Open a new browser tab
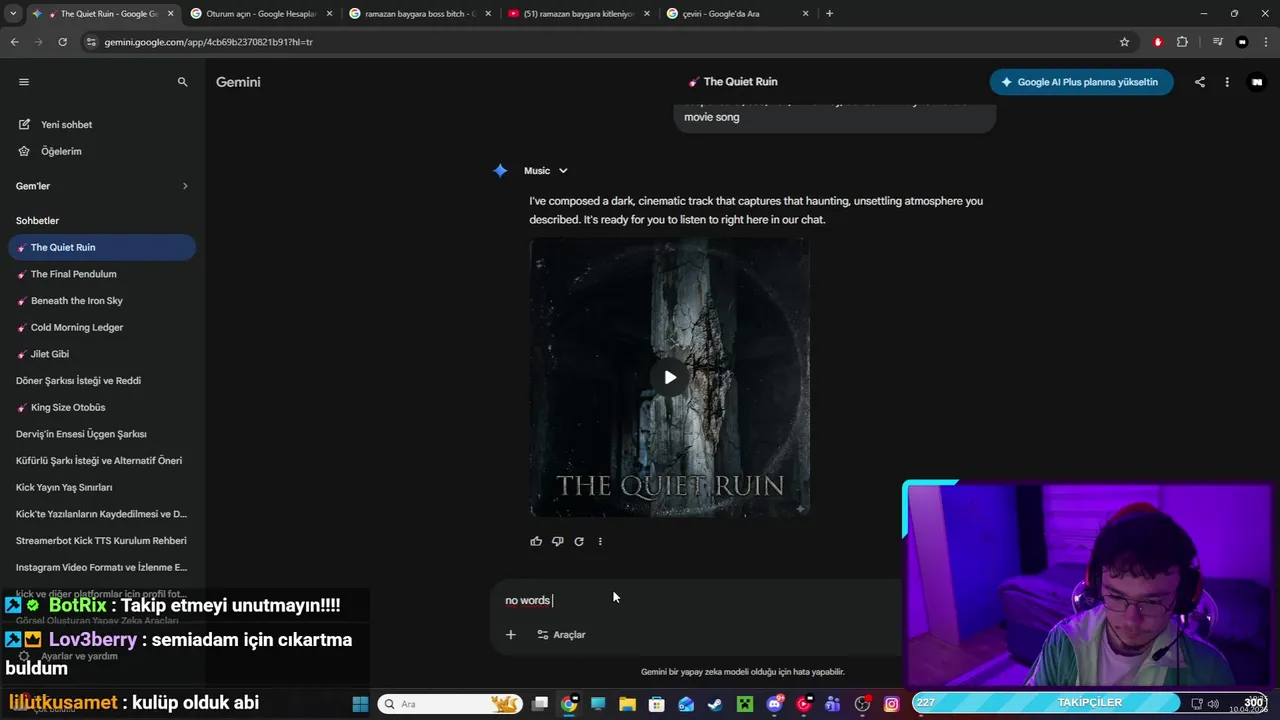This screenshot has width=1280, height=720. (829, 14)
